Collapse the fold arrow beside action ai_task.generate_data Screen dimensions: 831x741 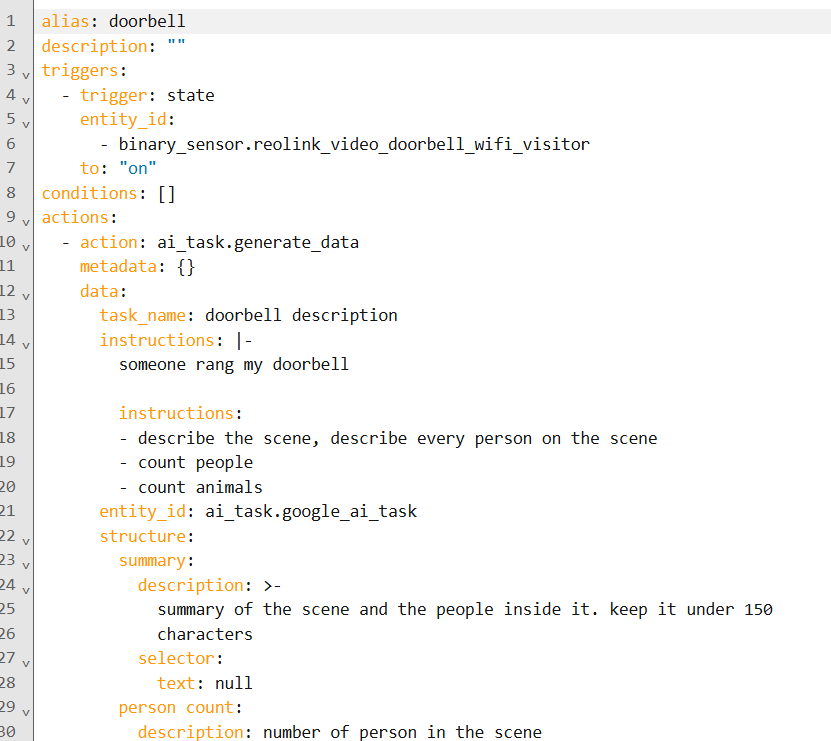click(25, 248)
